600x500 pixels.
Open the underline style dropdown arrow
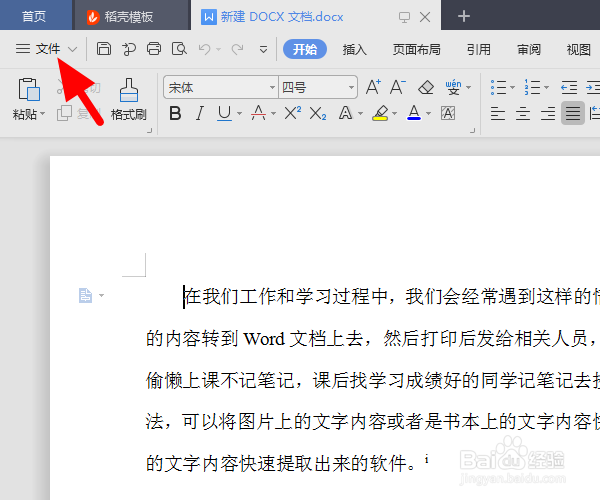[240, 114]
